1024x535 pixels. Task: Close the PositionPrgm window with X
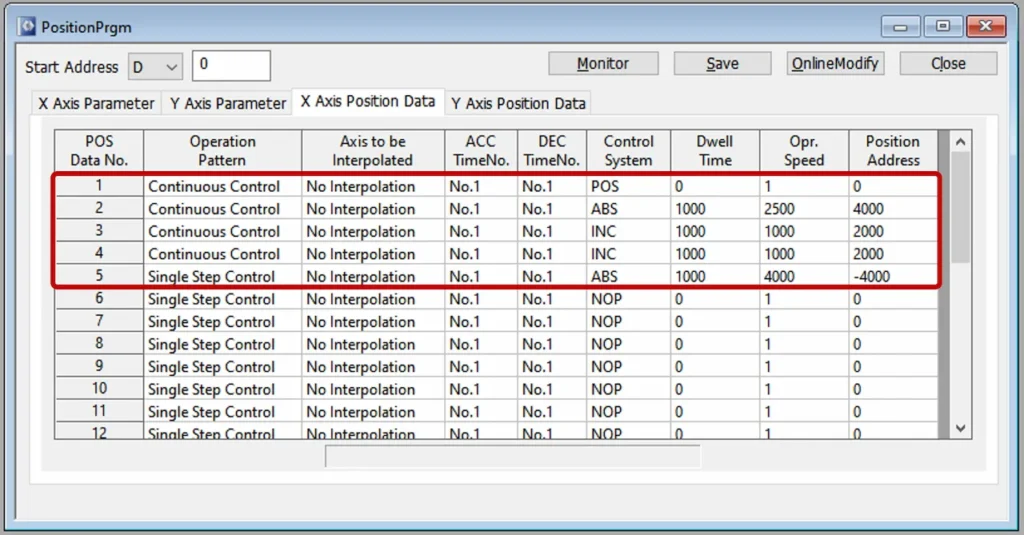click(x=986, y=26)
